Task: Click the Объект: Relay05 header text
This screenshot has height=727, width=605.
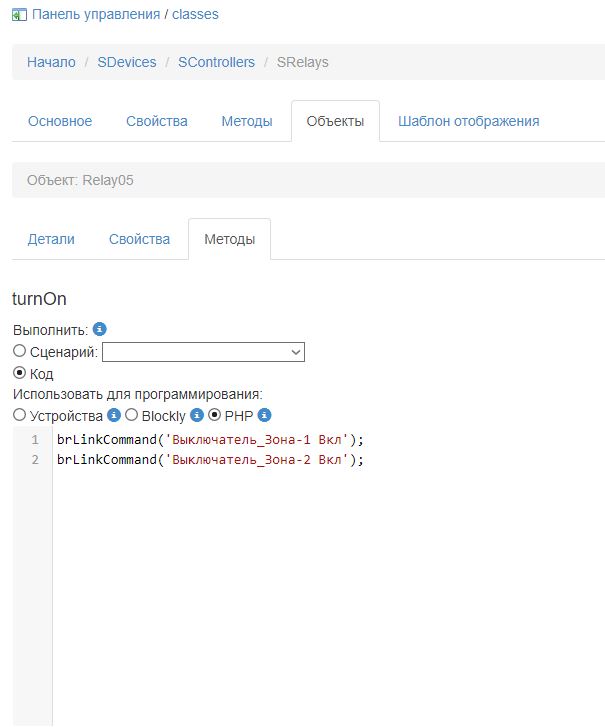Action: tap(80, 180)
